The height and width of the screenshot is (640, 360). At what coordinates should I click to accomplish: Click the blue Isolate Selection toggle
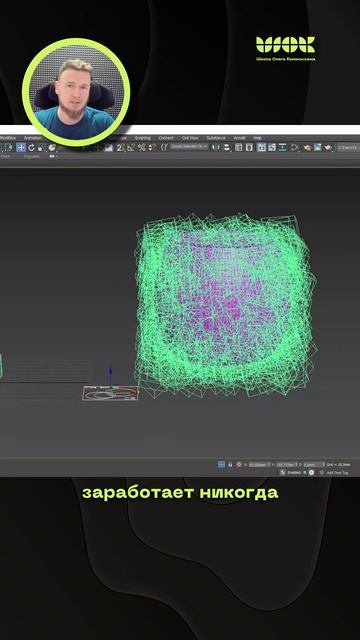pos(221,464)
